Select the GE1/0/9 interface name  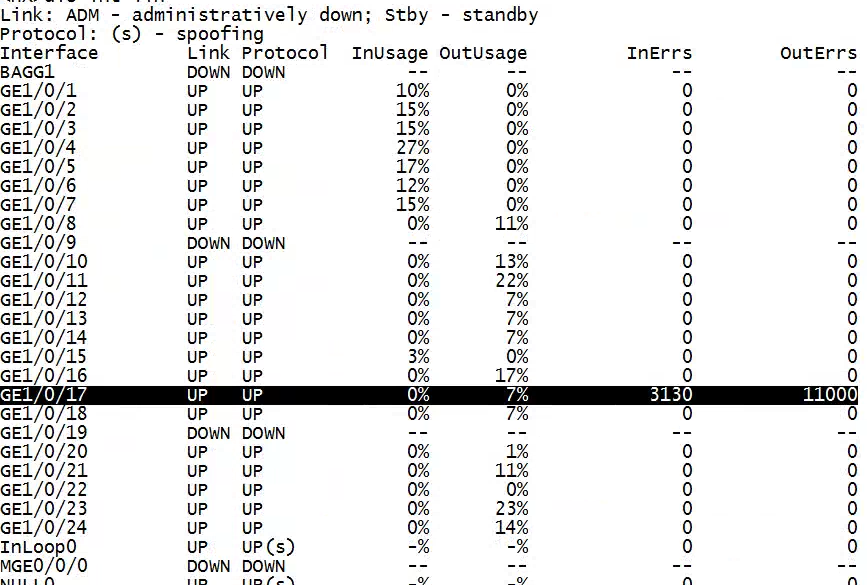[x=38, y=243]
